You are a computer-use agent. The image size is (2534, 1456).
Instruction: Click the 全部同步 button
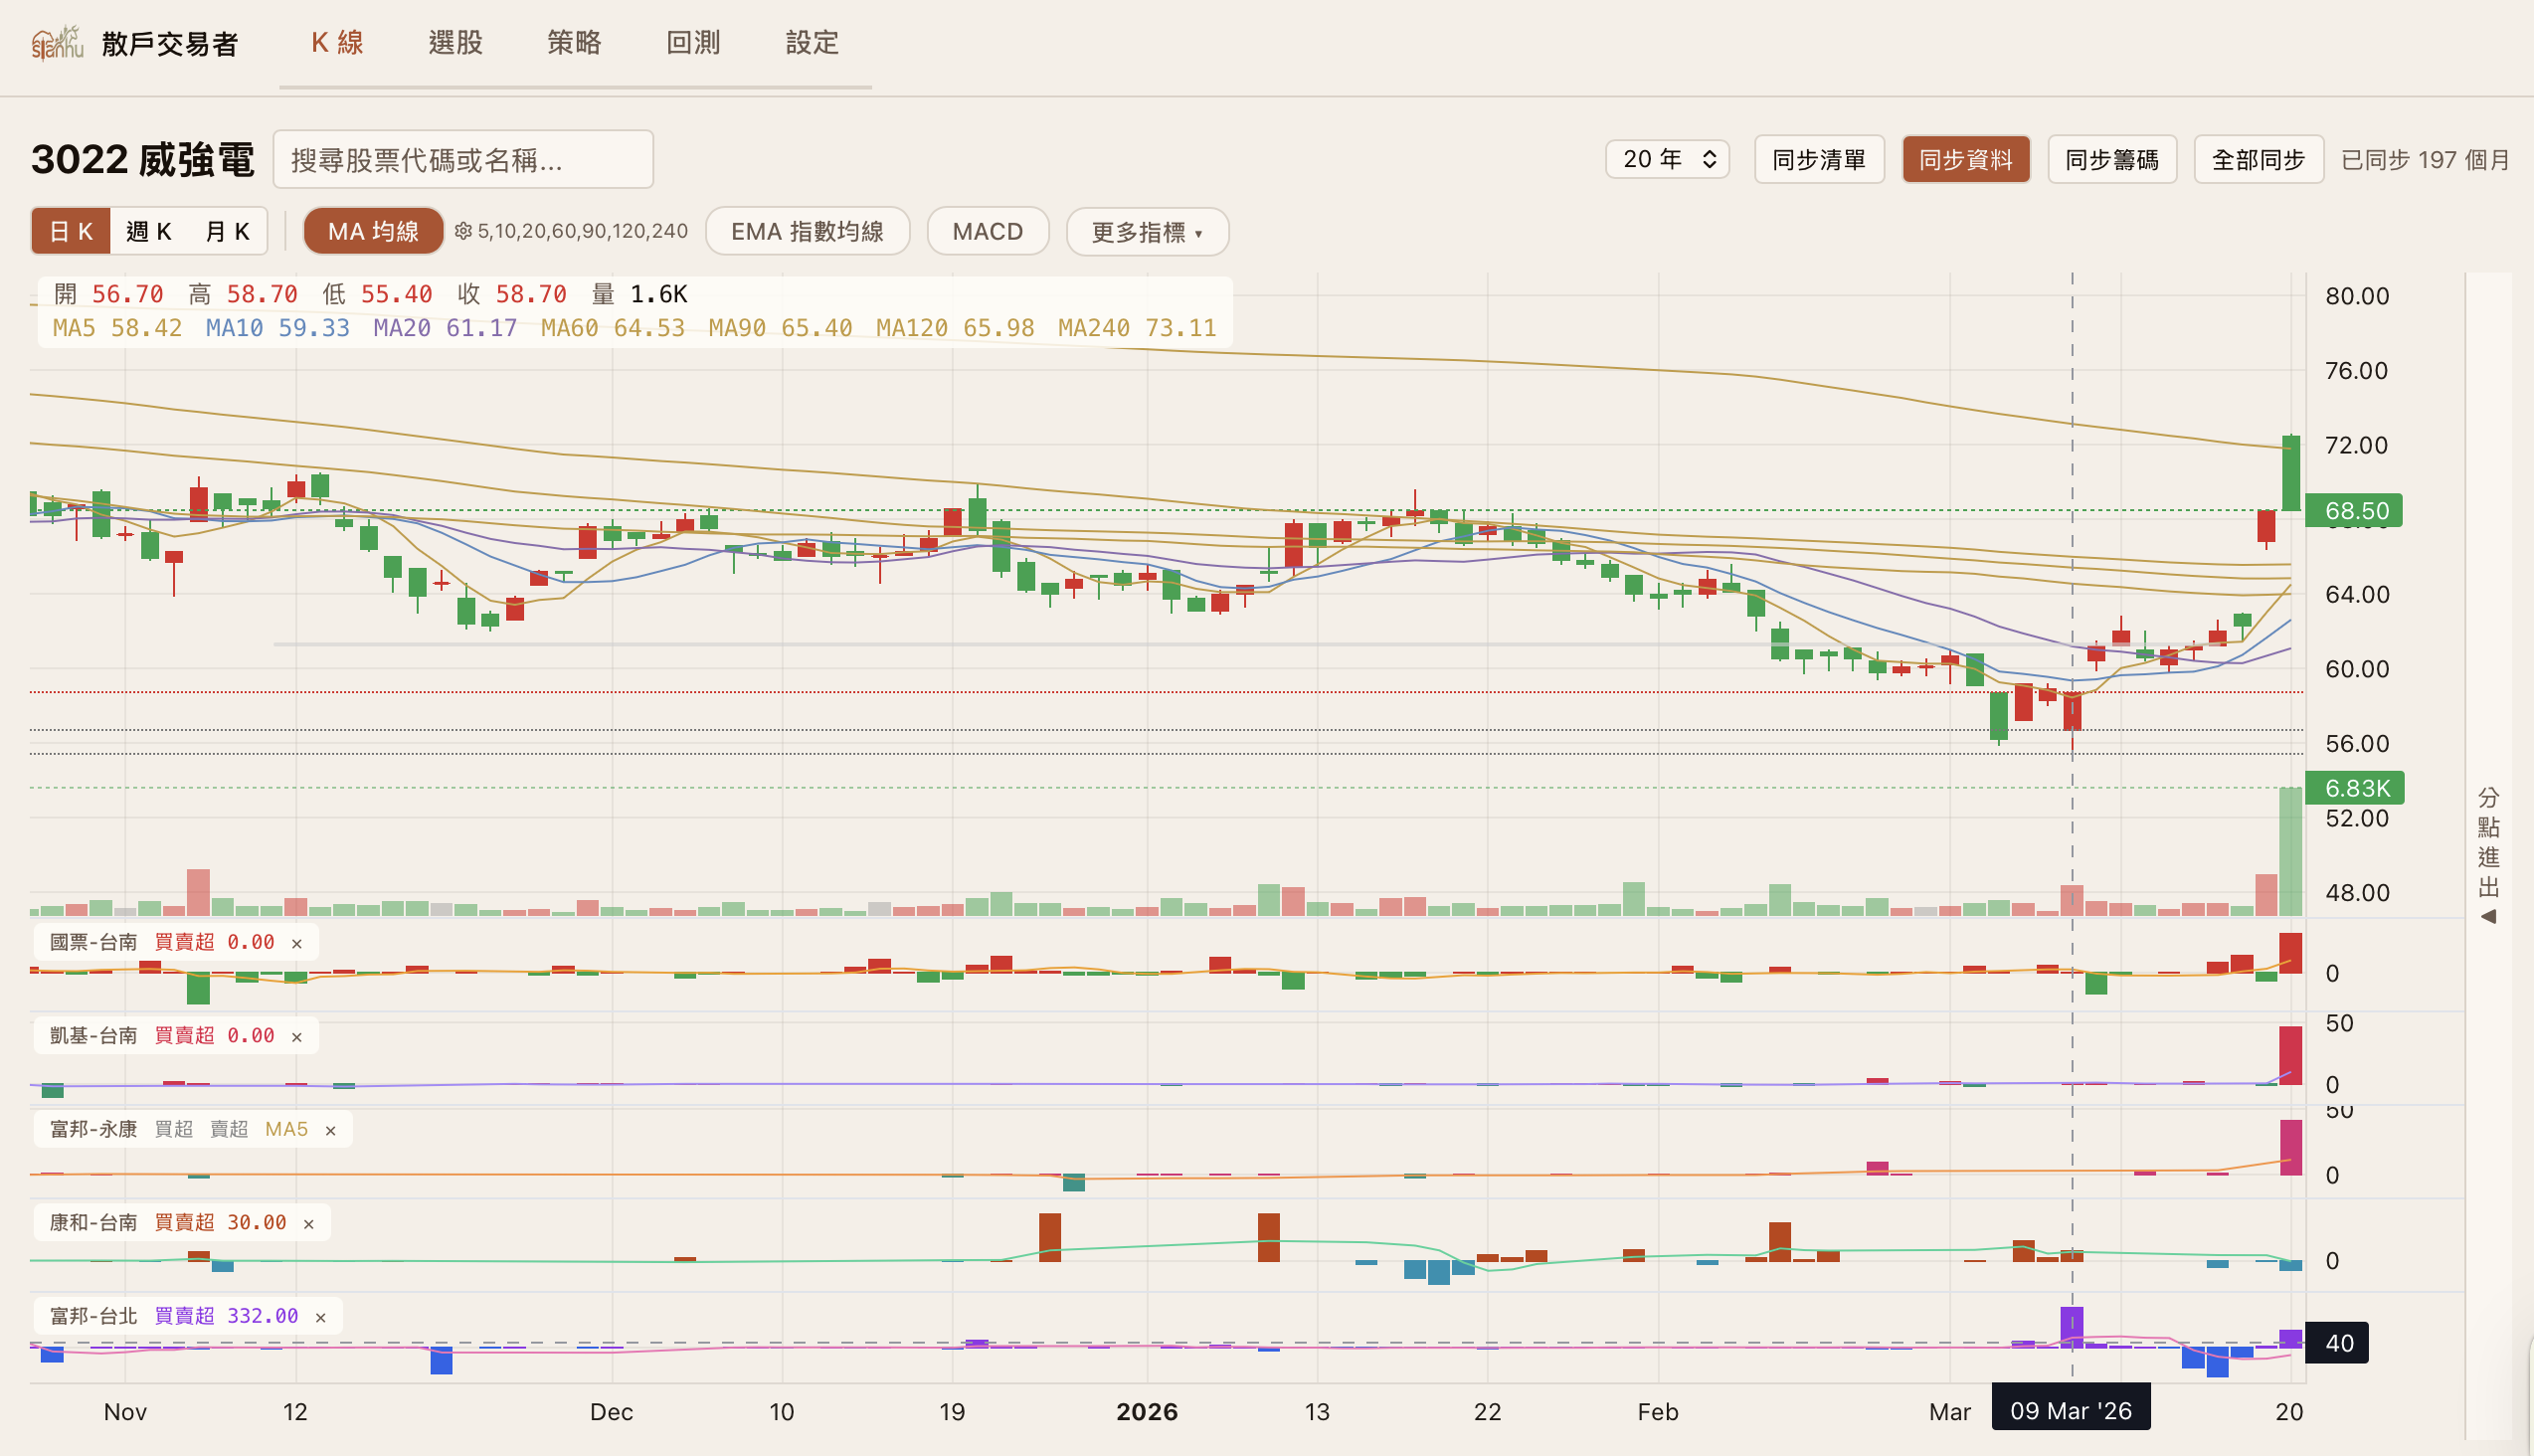coord(2257,159)
